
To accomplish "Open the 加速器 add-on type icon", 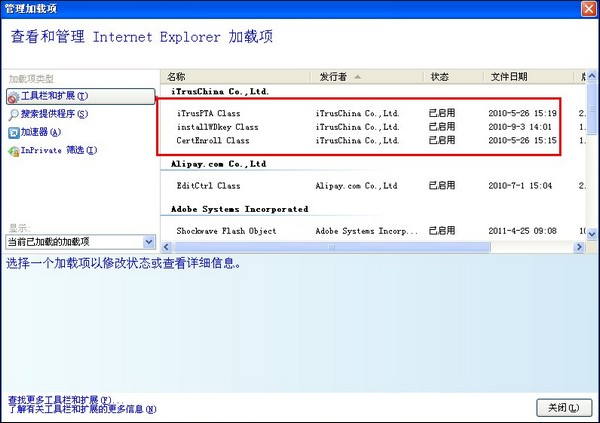I will click(13, 132).
